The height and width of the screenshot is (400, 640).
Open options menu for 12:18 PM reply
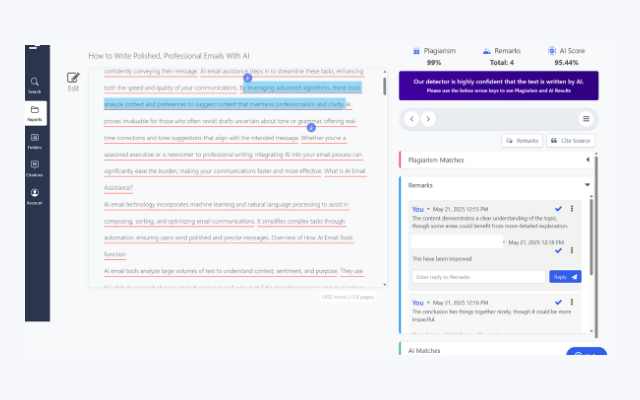(572, 250)
